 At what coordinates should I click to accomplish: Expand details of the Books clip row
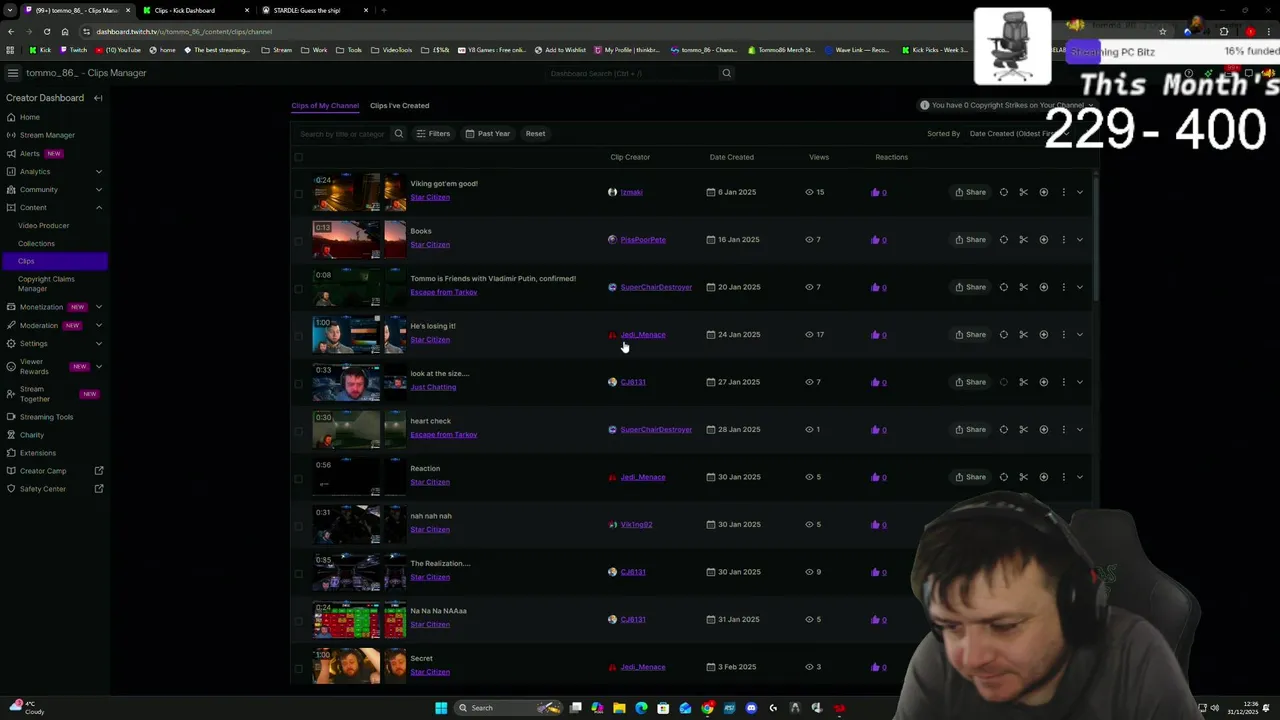[1080, 240]
